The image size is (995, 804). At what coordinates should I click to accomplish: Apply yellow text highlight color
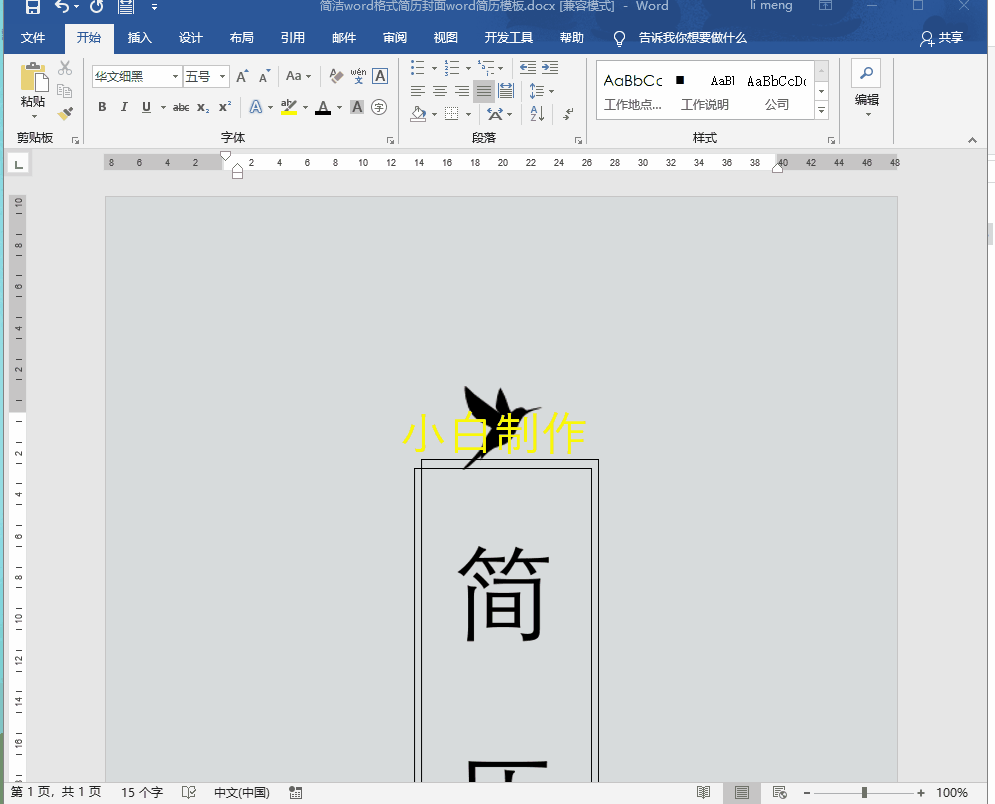tap(289, 107)
